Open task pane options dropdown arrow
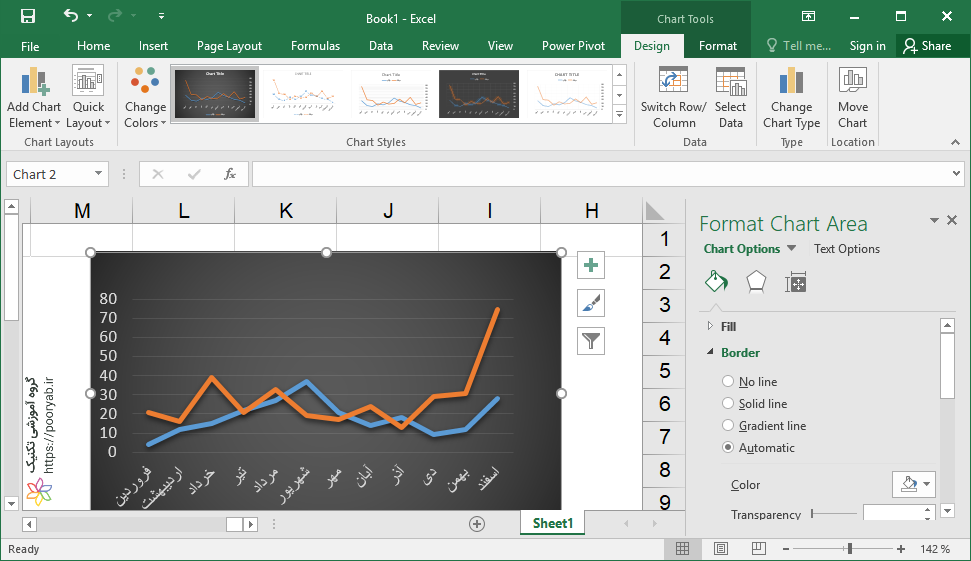 (x=934, y=220)
